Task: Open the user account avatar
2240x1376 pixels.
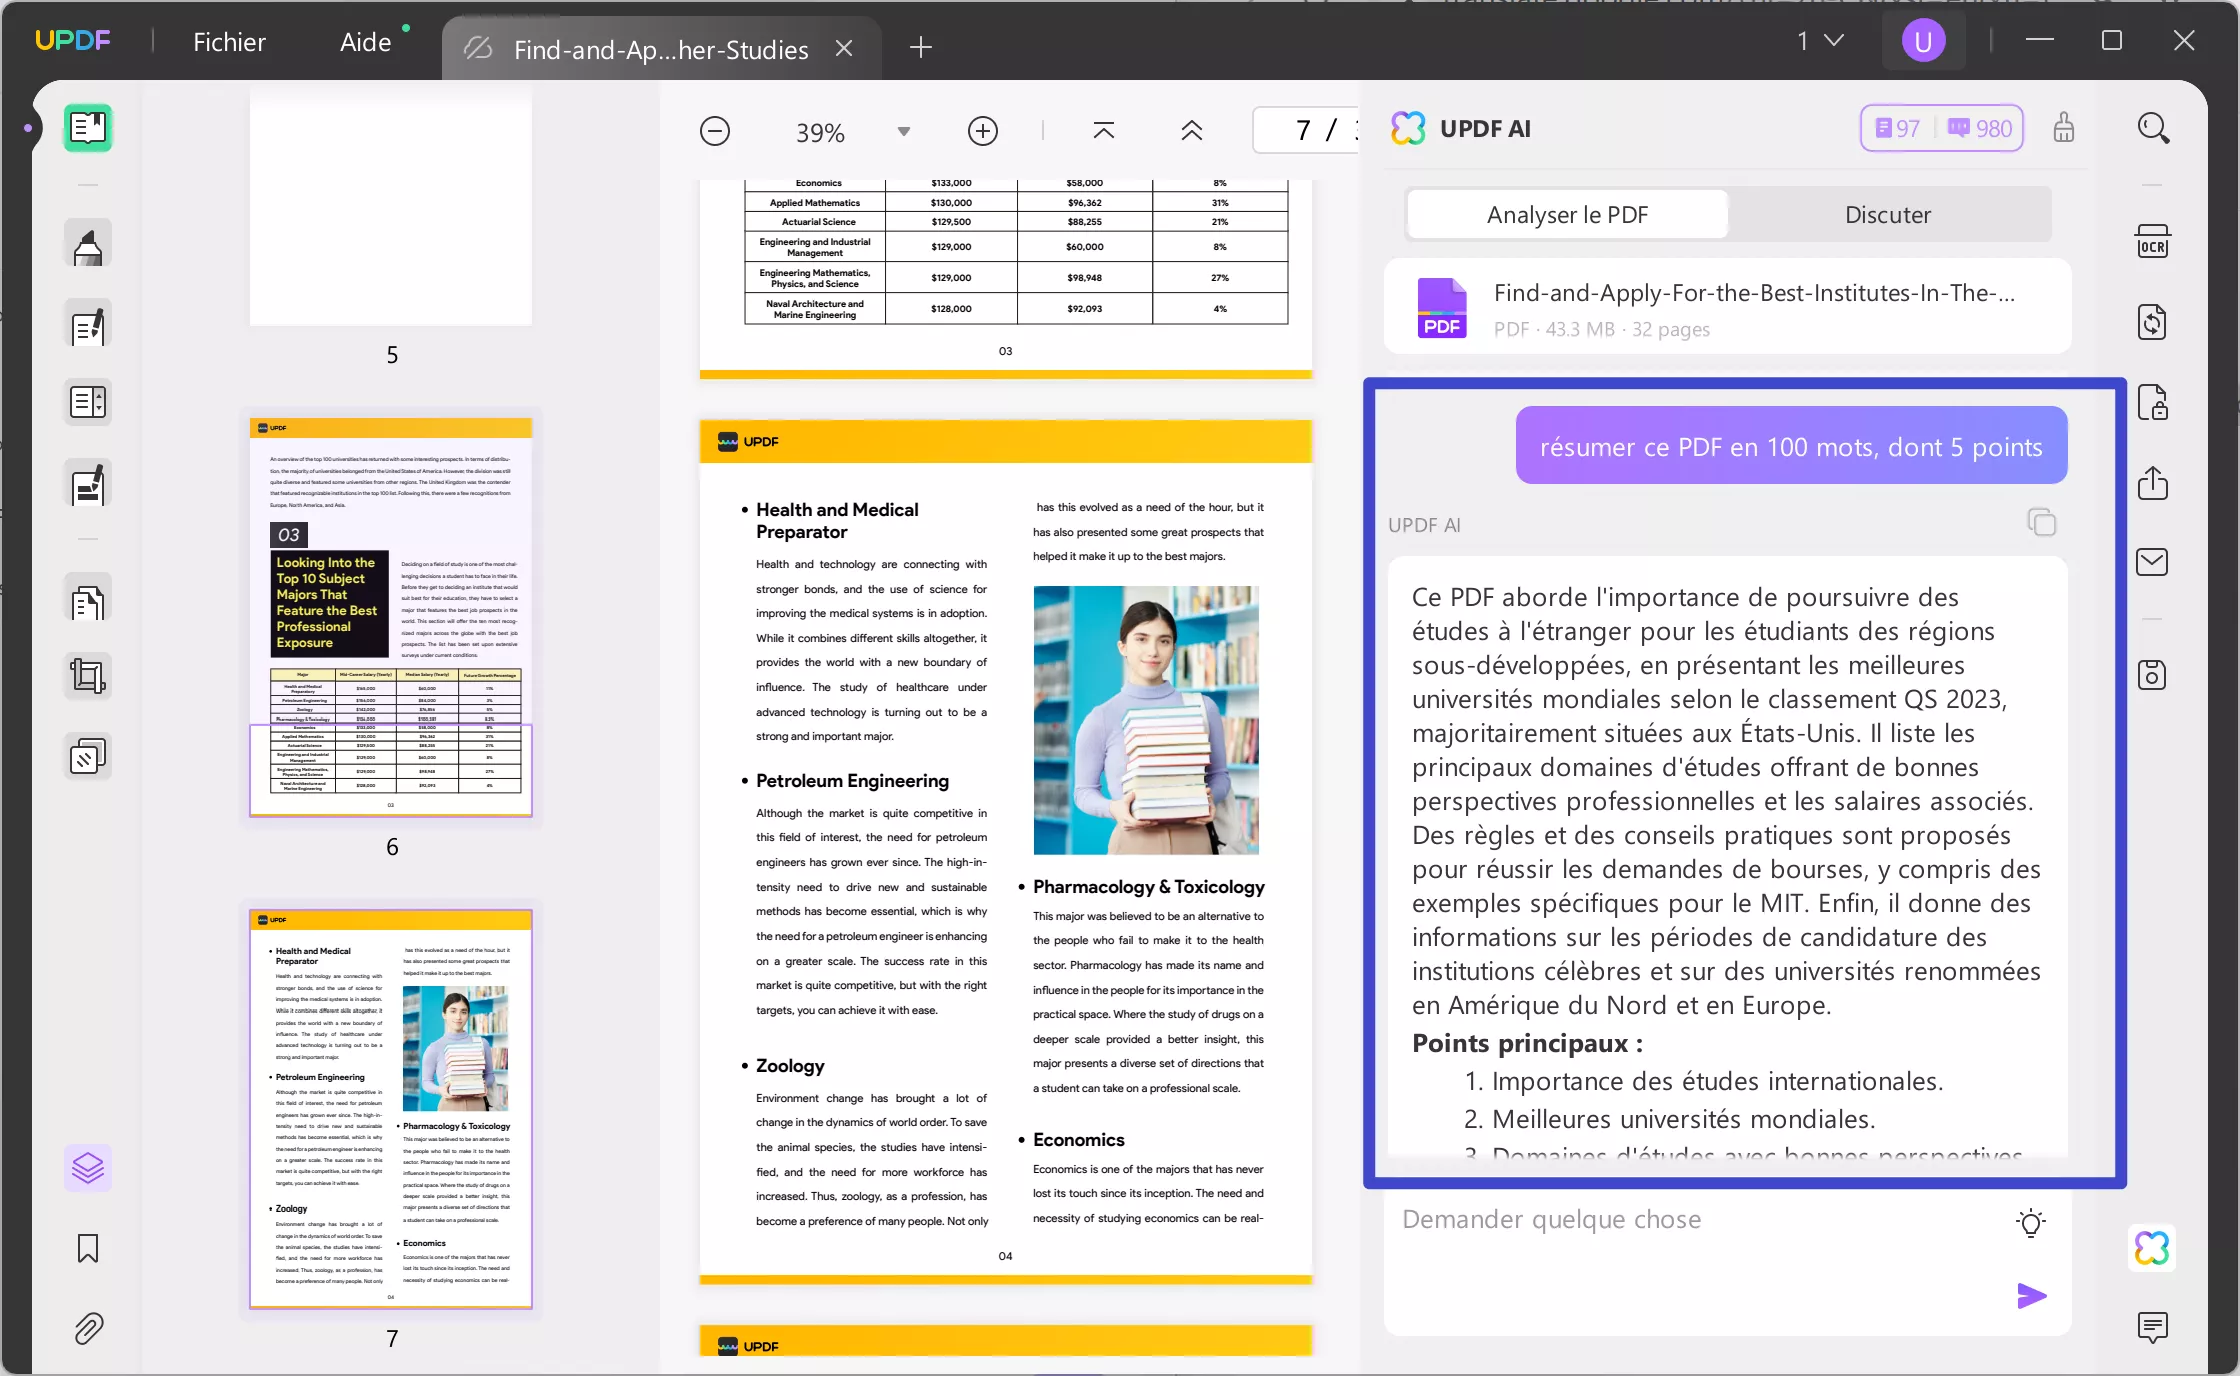Action: point(1923,41)
